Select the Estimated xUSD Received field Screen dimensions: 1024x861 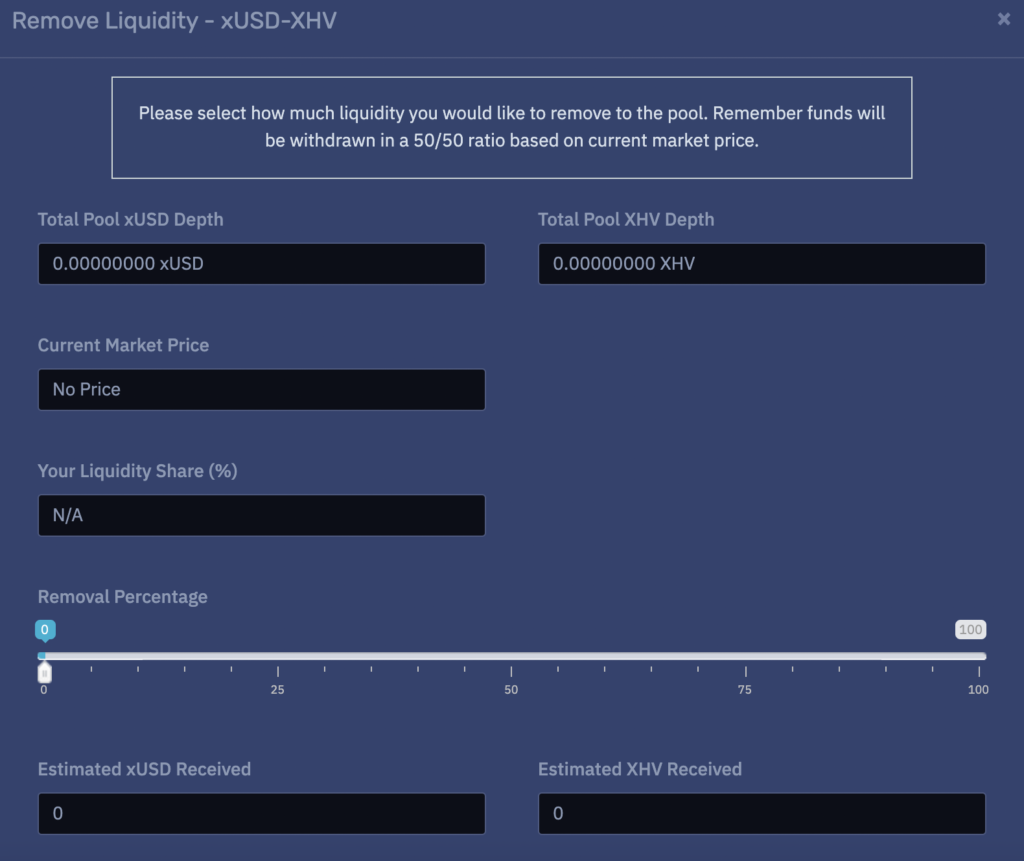tap(261, 813)
